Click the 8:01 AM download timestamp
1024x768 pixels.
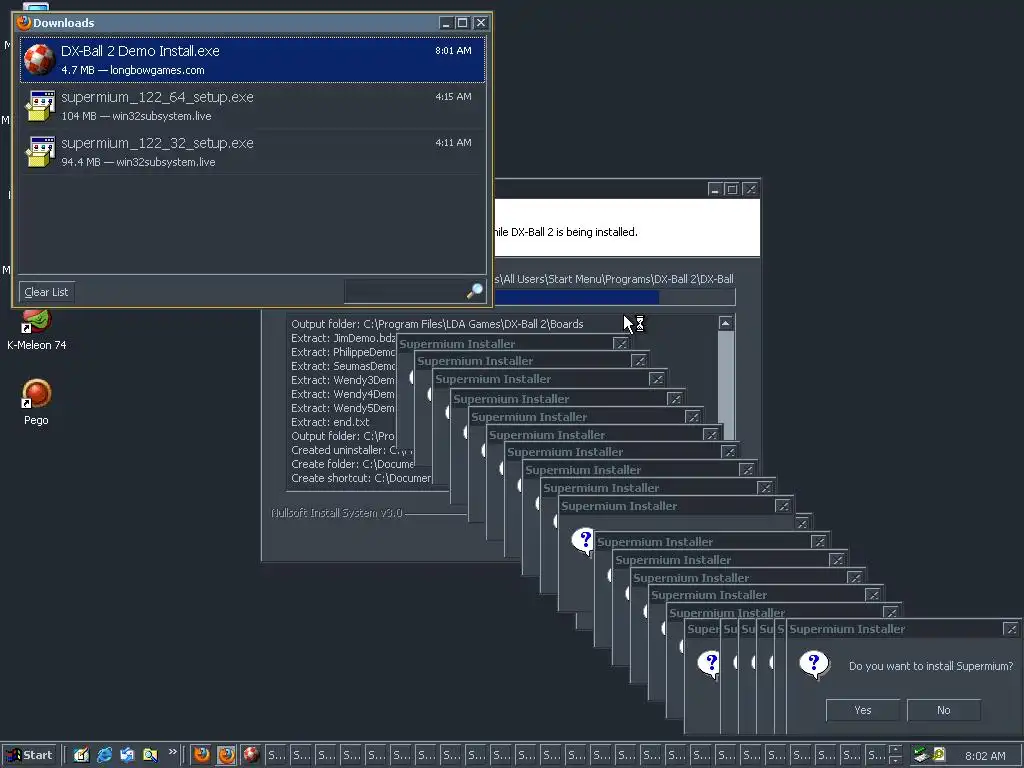453,50
